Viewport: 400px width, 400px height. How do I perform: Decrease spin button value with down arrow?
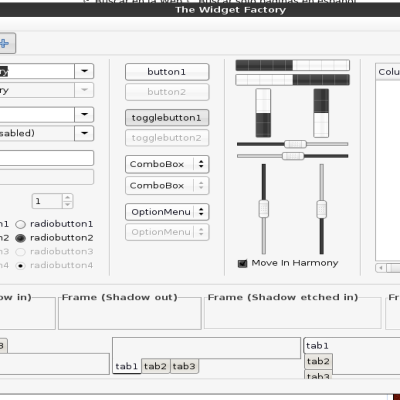[68, 205]
